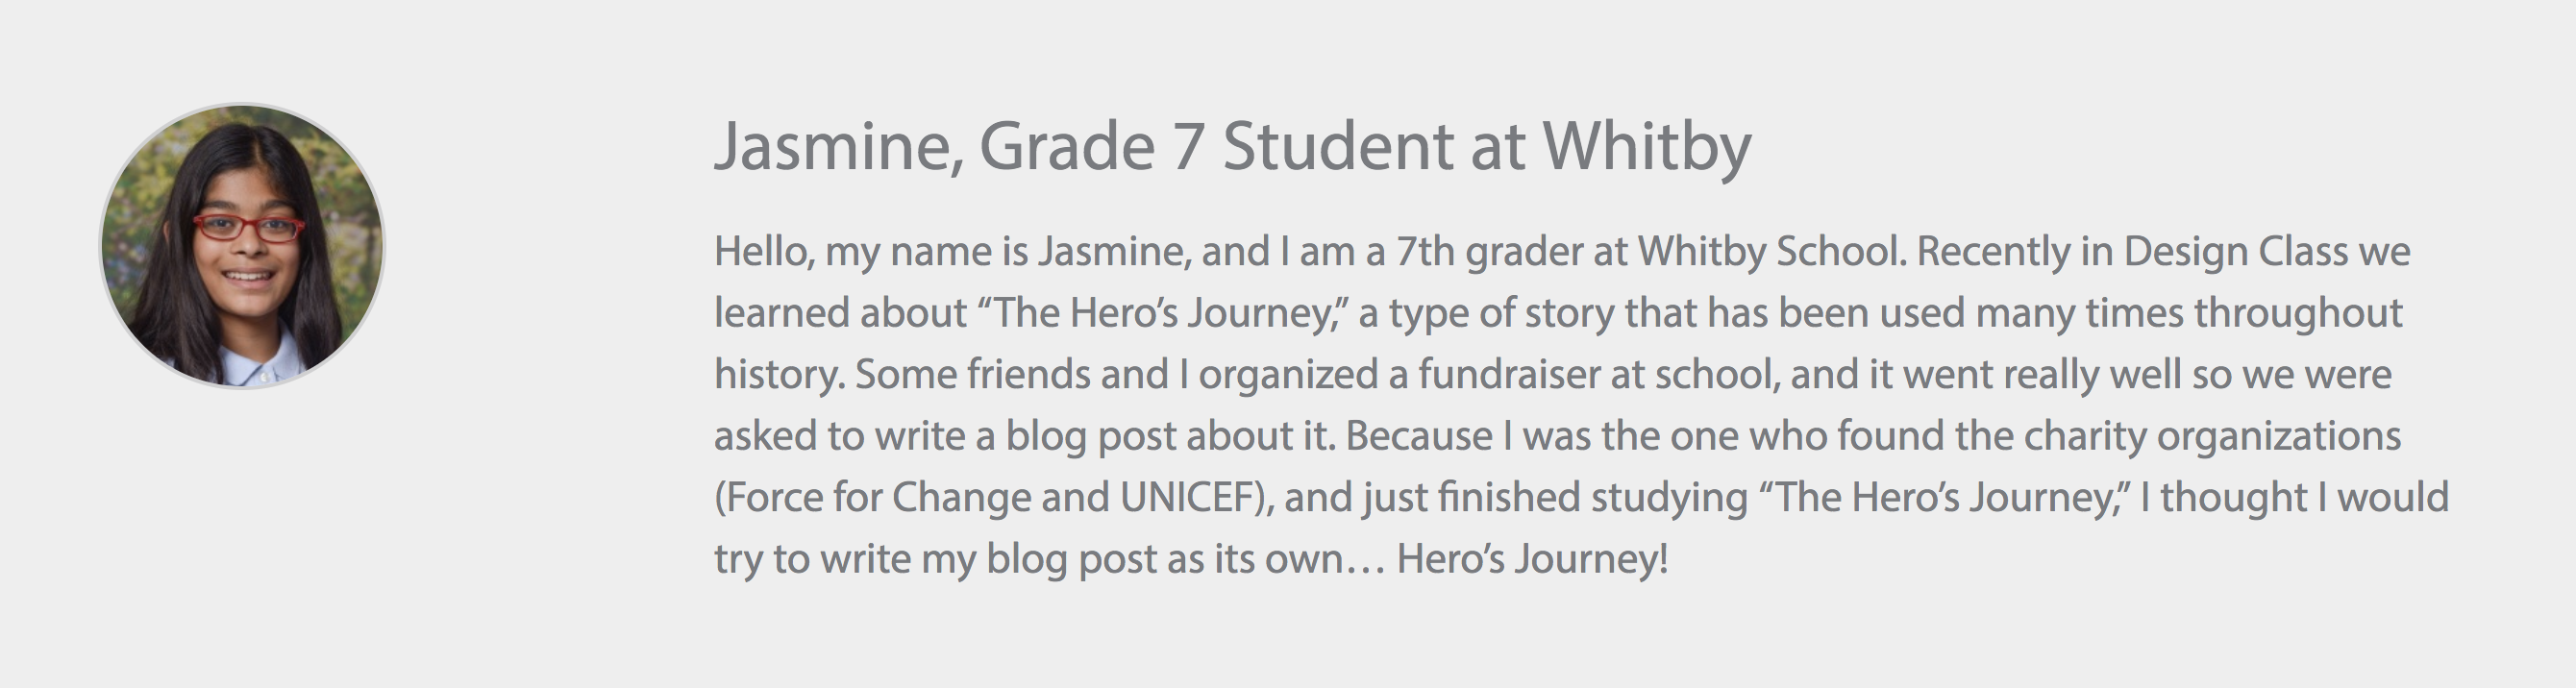This screenshot has height=688, width=2576.
Task: Click the word 'Whitby' in the heading
Action: (x=1647, y=147)
